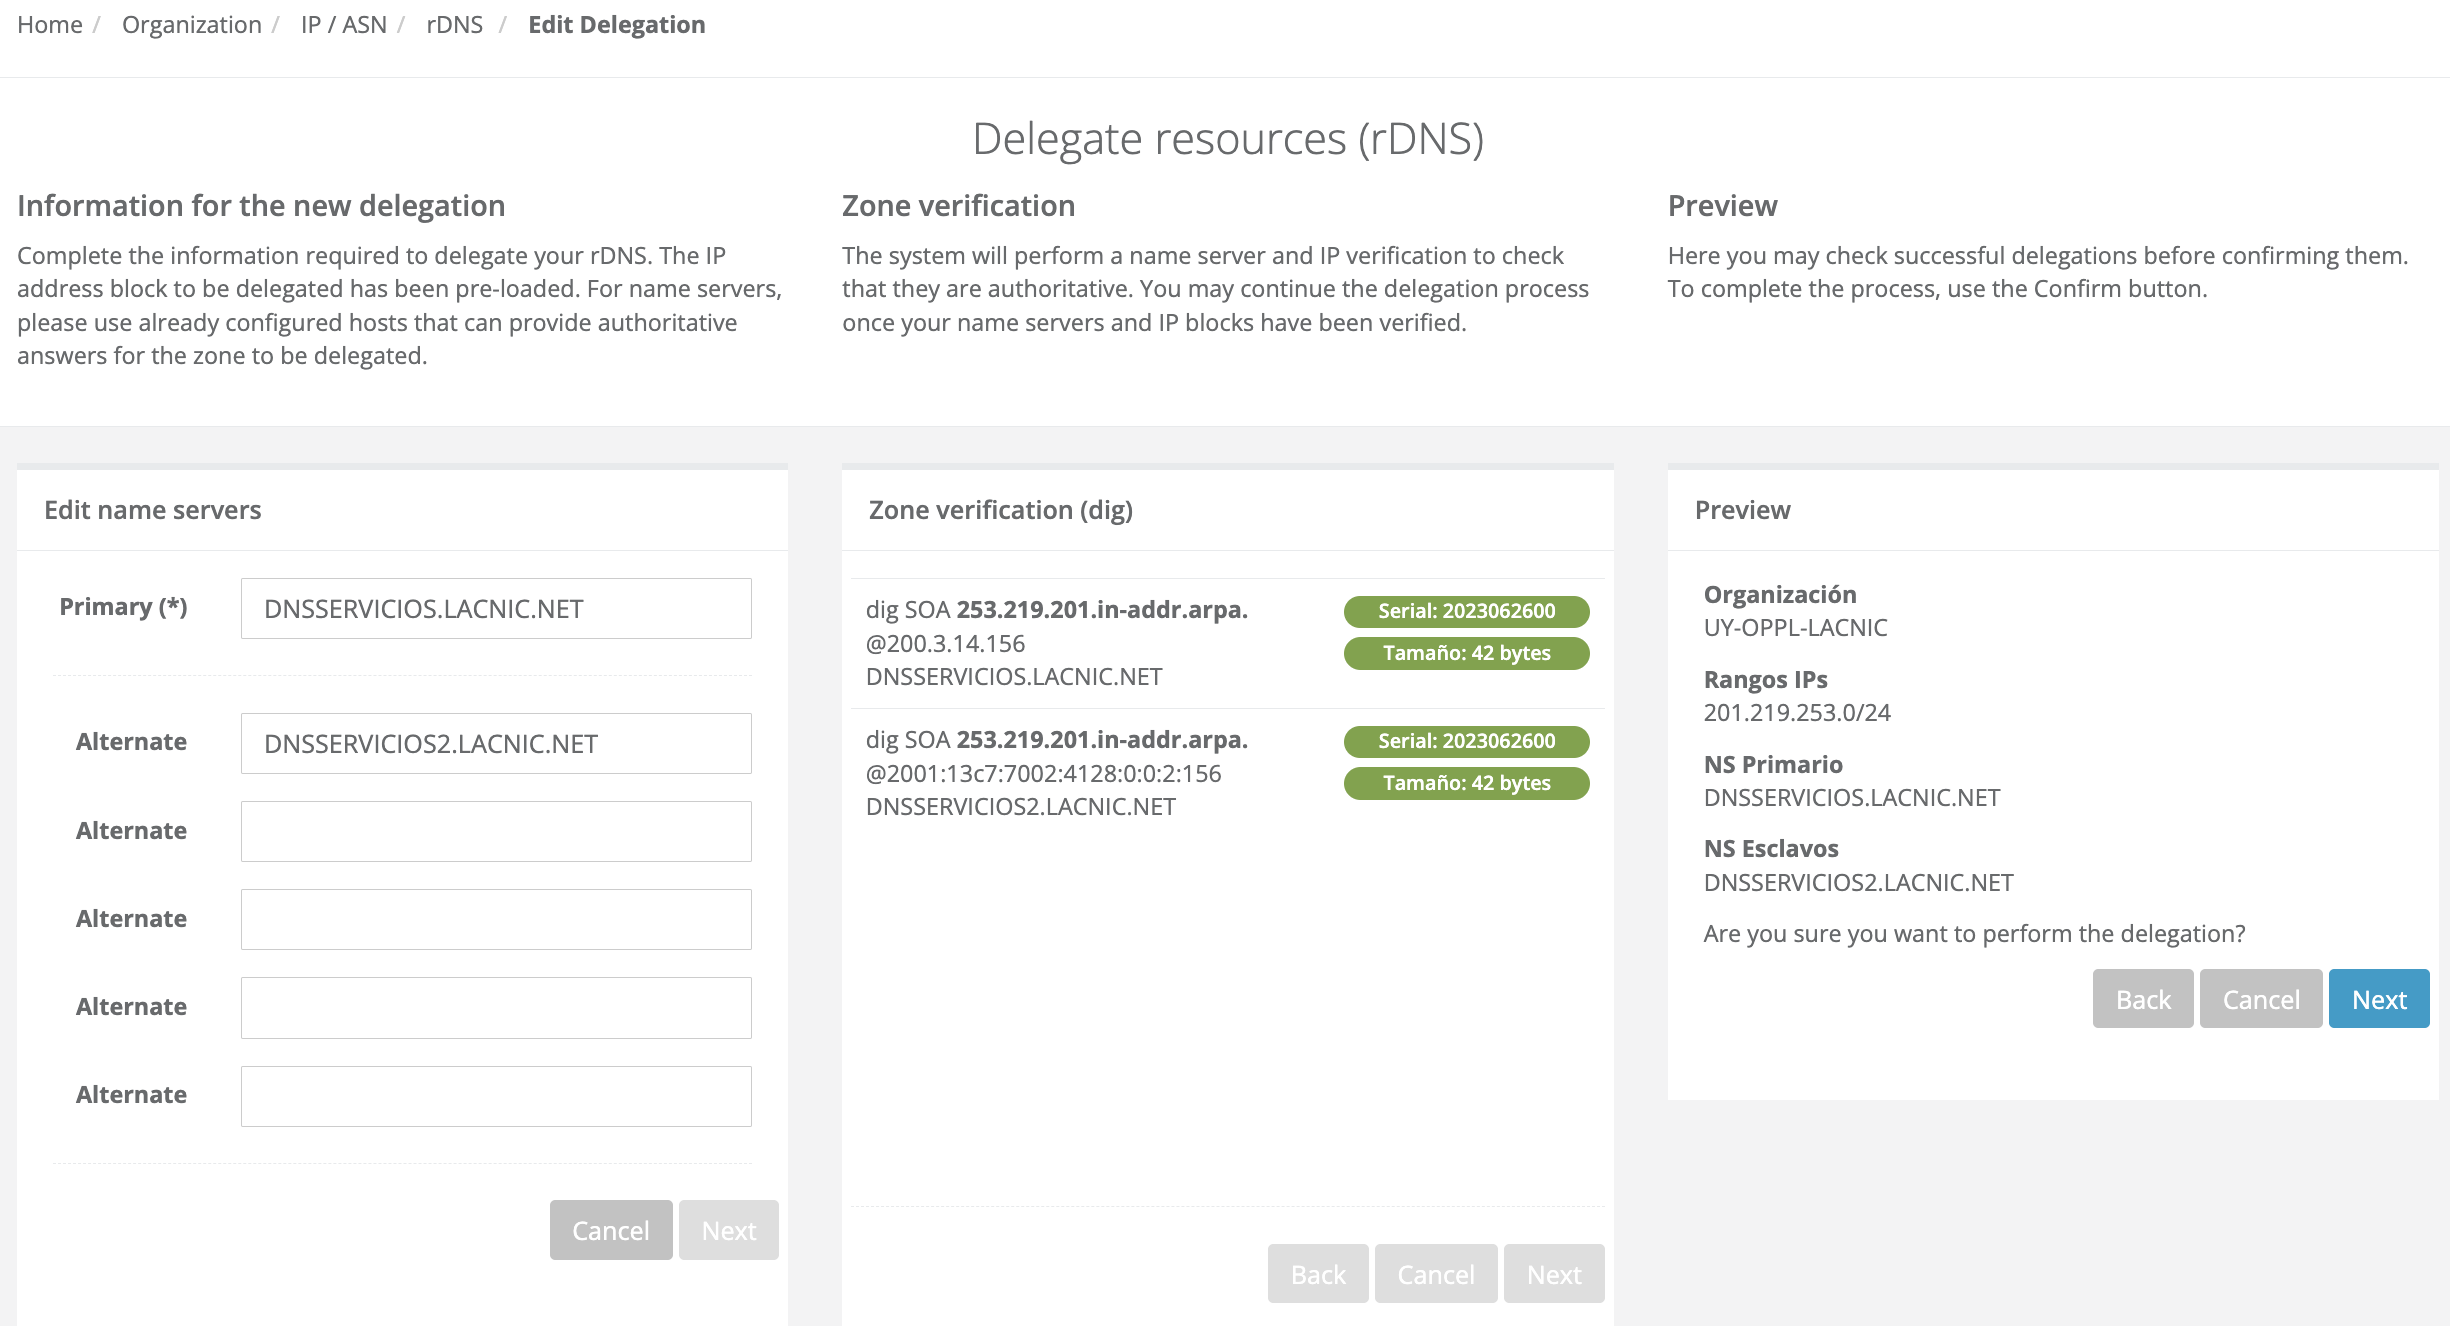Navigate to the rDNS breadcrumb

(x=454, y=25)
